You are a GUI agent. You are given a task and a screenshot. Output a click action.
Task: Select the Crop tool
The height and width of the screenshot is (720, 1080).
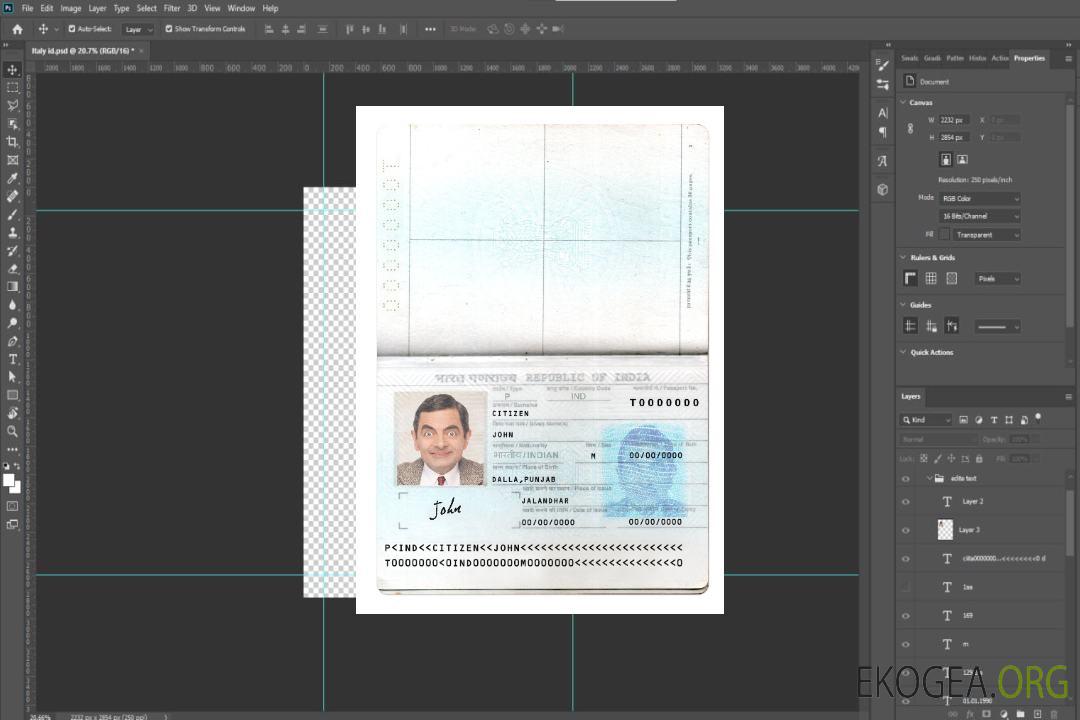[12, 142]
